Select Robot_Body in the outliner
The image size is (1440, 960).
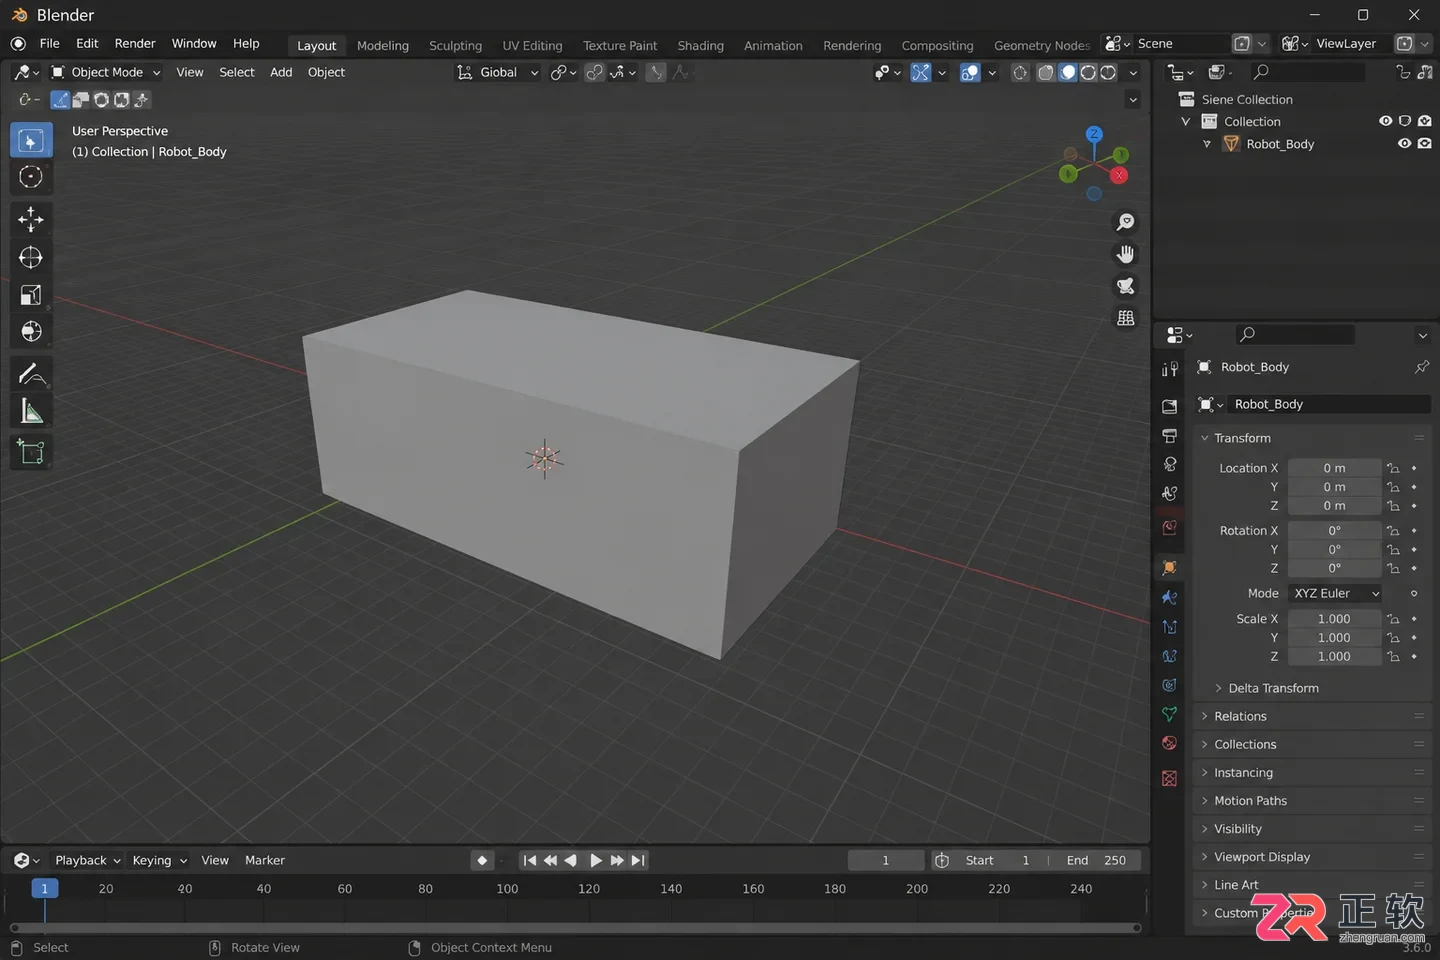(x=1280, y=144)
